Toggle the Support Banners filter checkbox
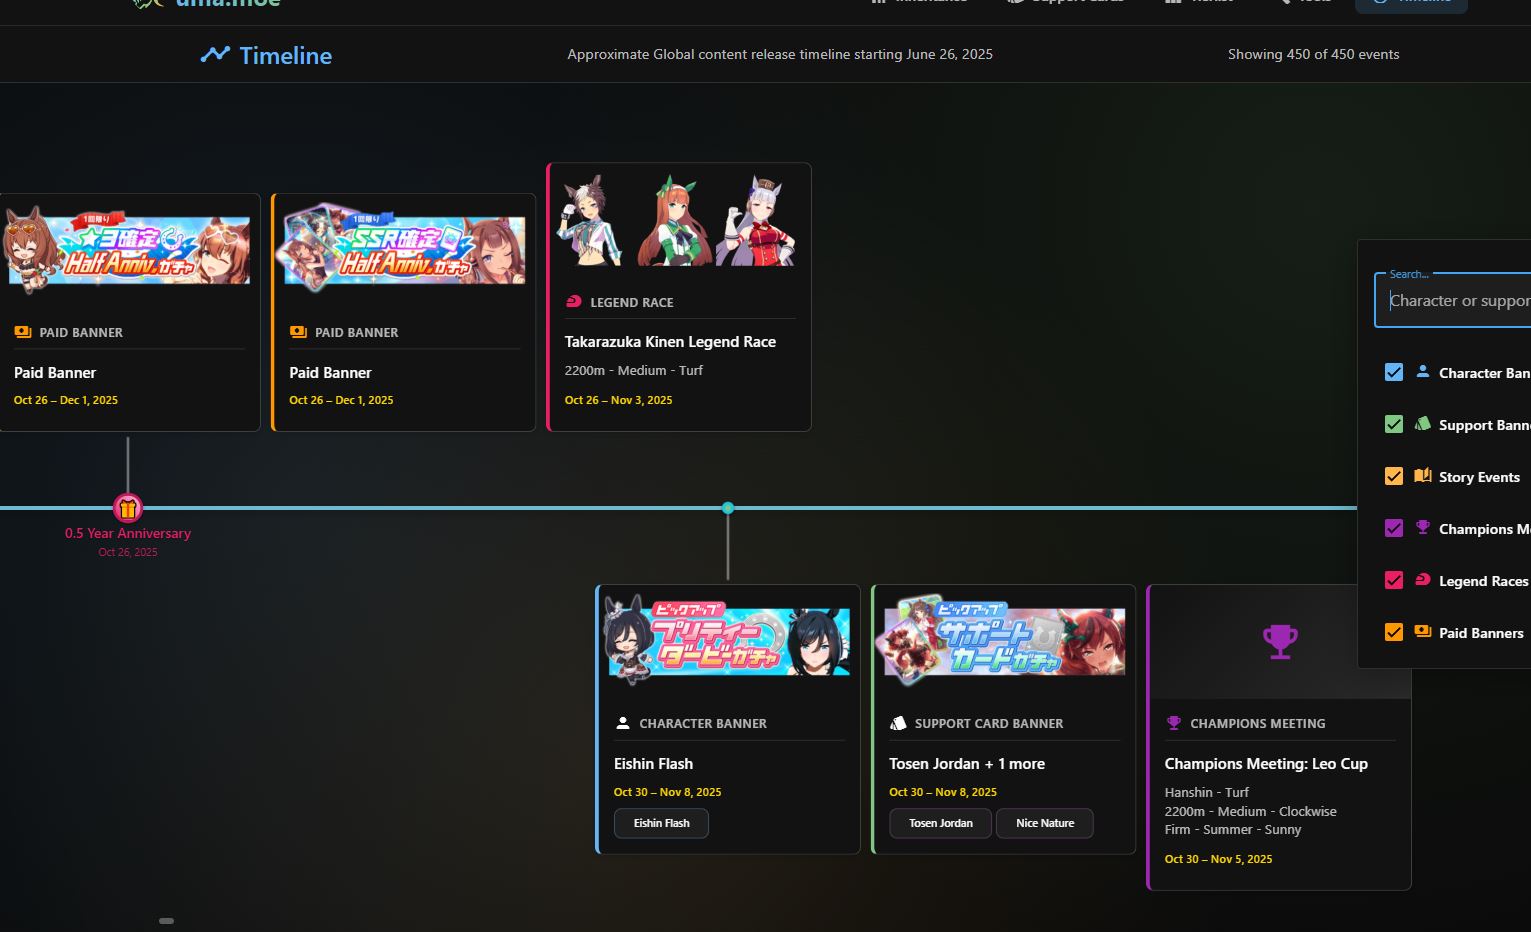This screenshot has height=932, width=1531. [1394, 424]
